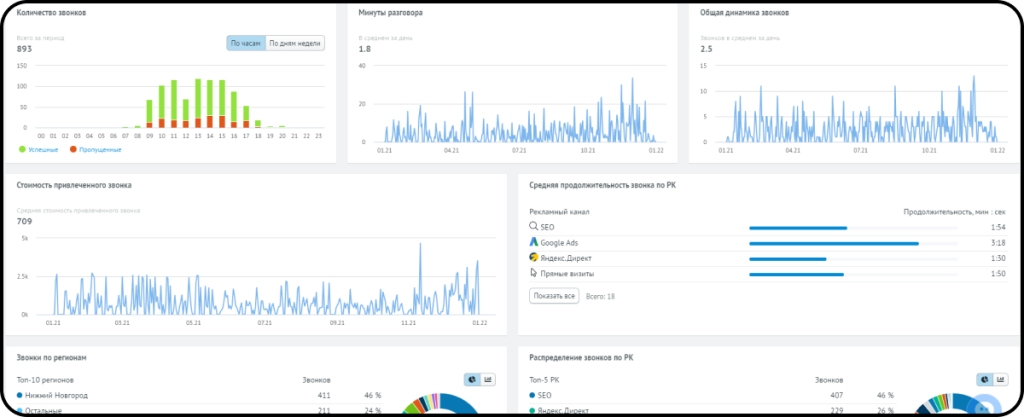Click the Звонков header in Звонки по регионам
The width and height of the screenshot is (1024, 417).
[316, 380]
